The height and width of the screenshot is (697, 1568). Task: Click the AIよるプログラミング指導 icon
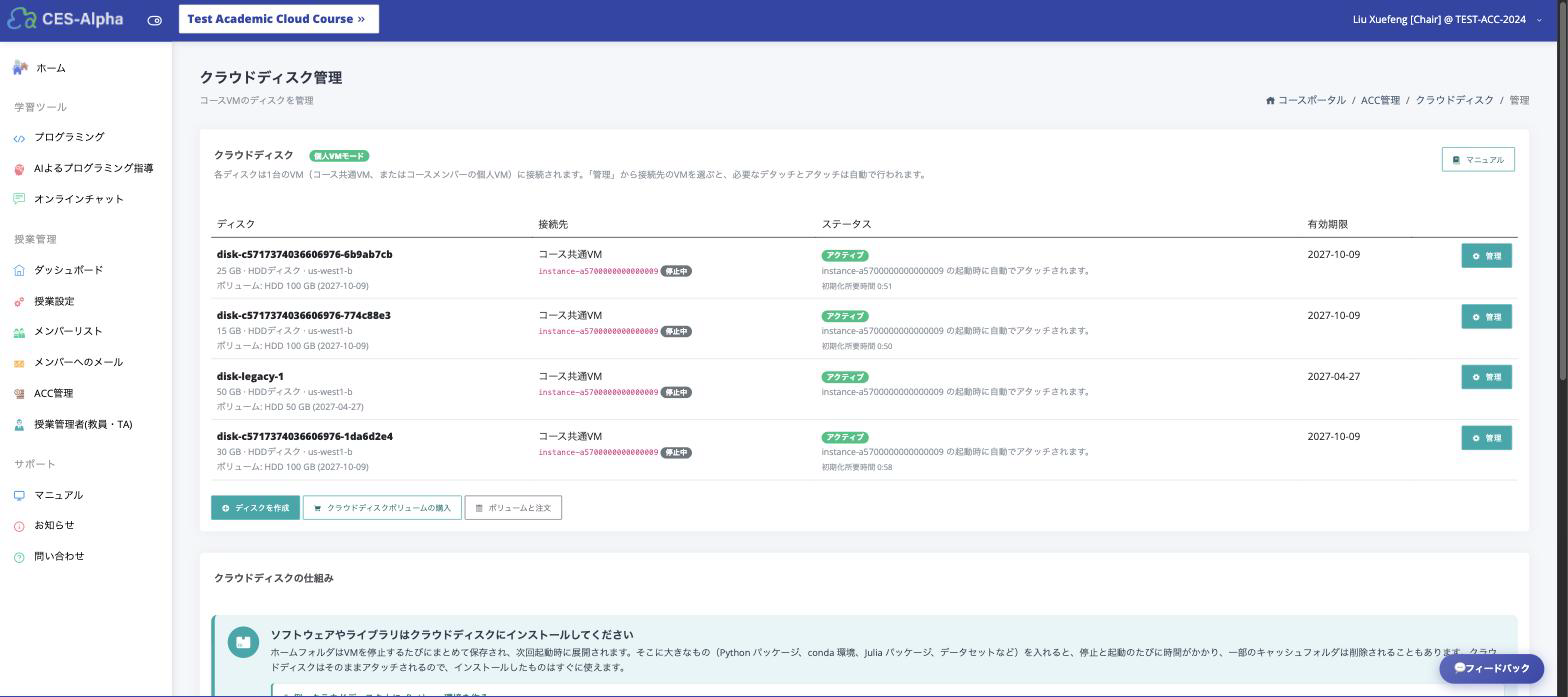pos(19,169)
